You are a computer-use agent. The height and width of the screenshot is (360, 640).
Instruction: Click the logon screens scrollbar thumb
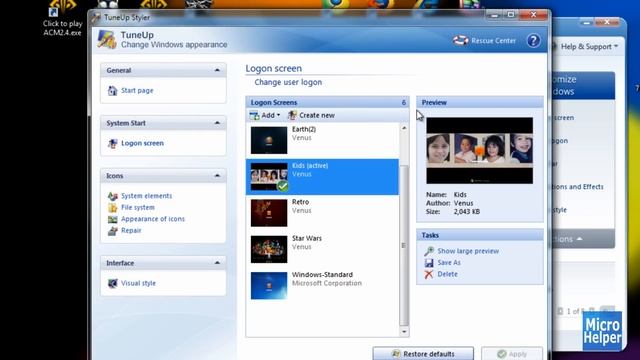click(x=404, y=245)
